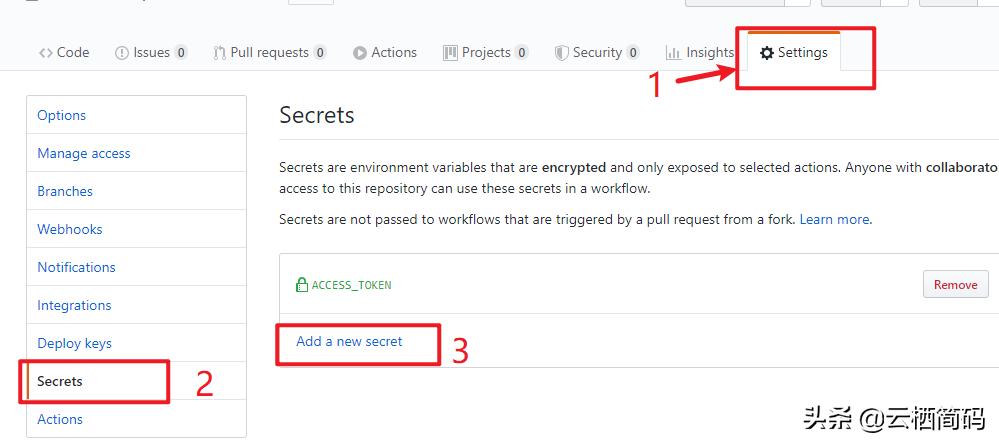999x444 pixels.
Task: Click the Projects board icon
Action: [x=451, y=53]
